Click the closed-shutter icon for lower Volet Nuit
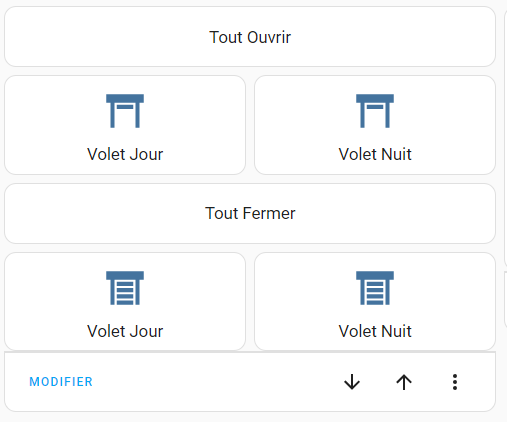The height and width of the screenshot is (422, 507). pos(375,288)
